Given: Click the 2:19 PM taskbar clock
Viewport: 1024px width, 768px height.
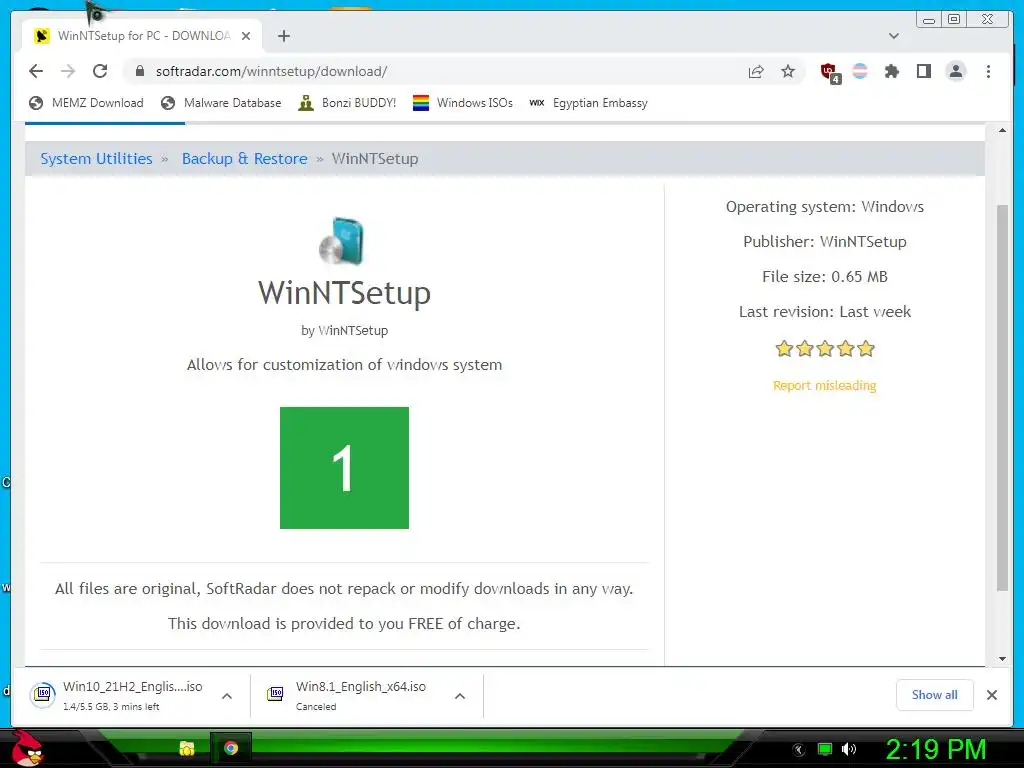Looking at the screenshot, I should [935, 749].
